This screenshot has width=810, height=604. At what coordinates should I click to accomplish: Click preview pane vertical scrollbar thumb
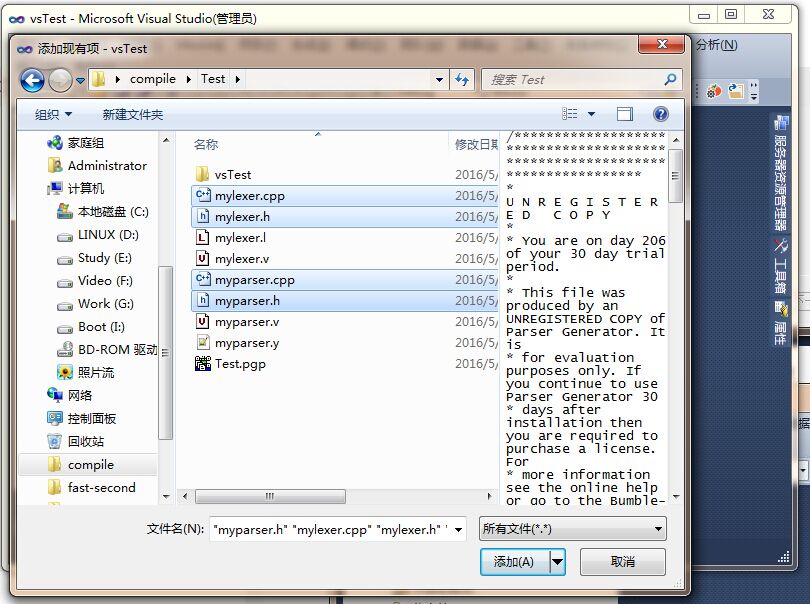(x=675, y=176)
